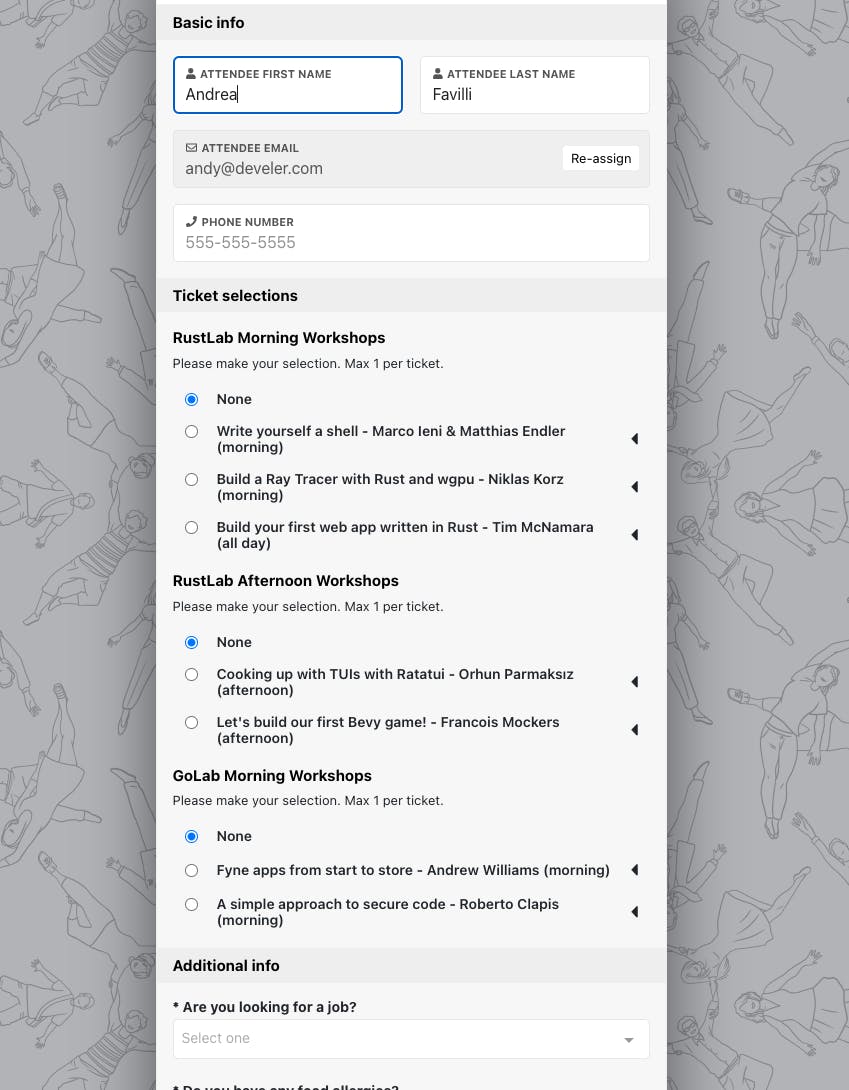Image resolution: width=849 pixels, height=1090 pixels.
Task: Choose Build a Ray Tracer with Rust radio
Action: (x=191, y=480)
